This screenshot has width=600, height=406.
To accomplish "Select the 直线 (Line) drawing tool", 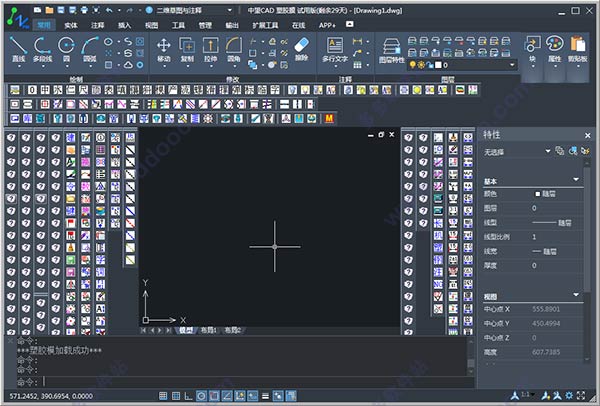I will (x=18, y=49).
